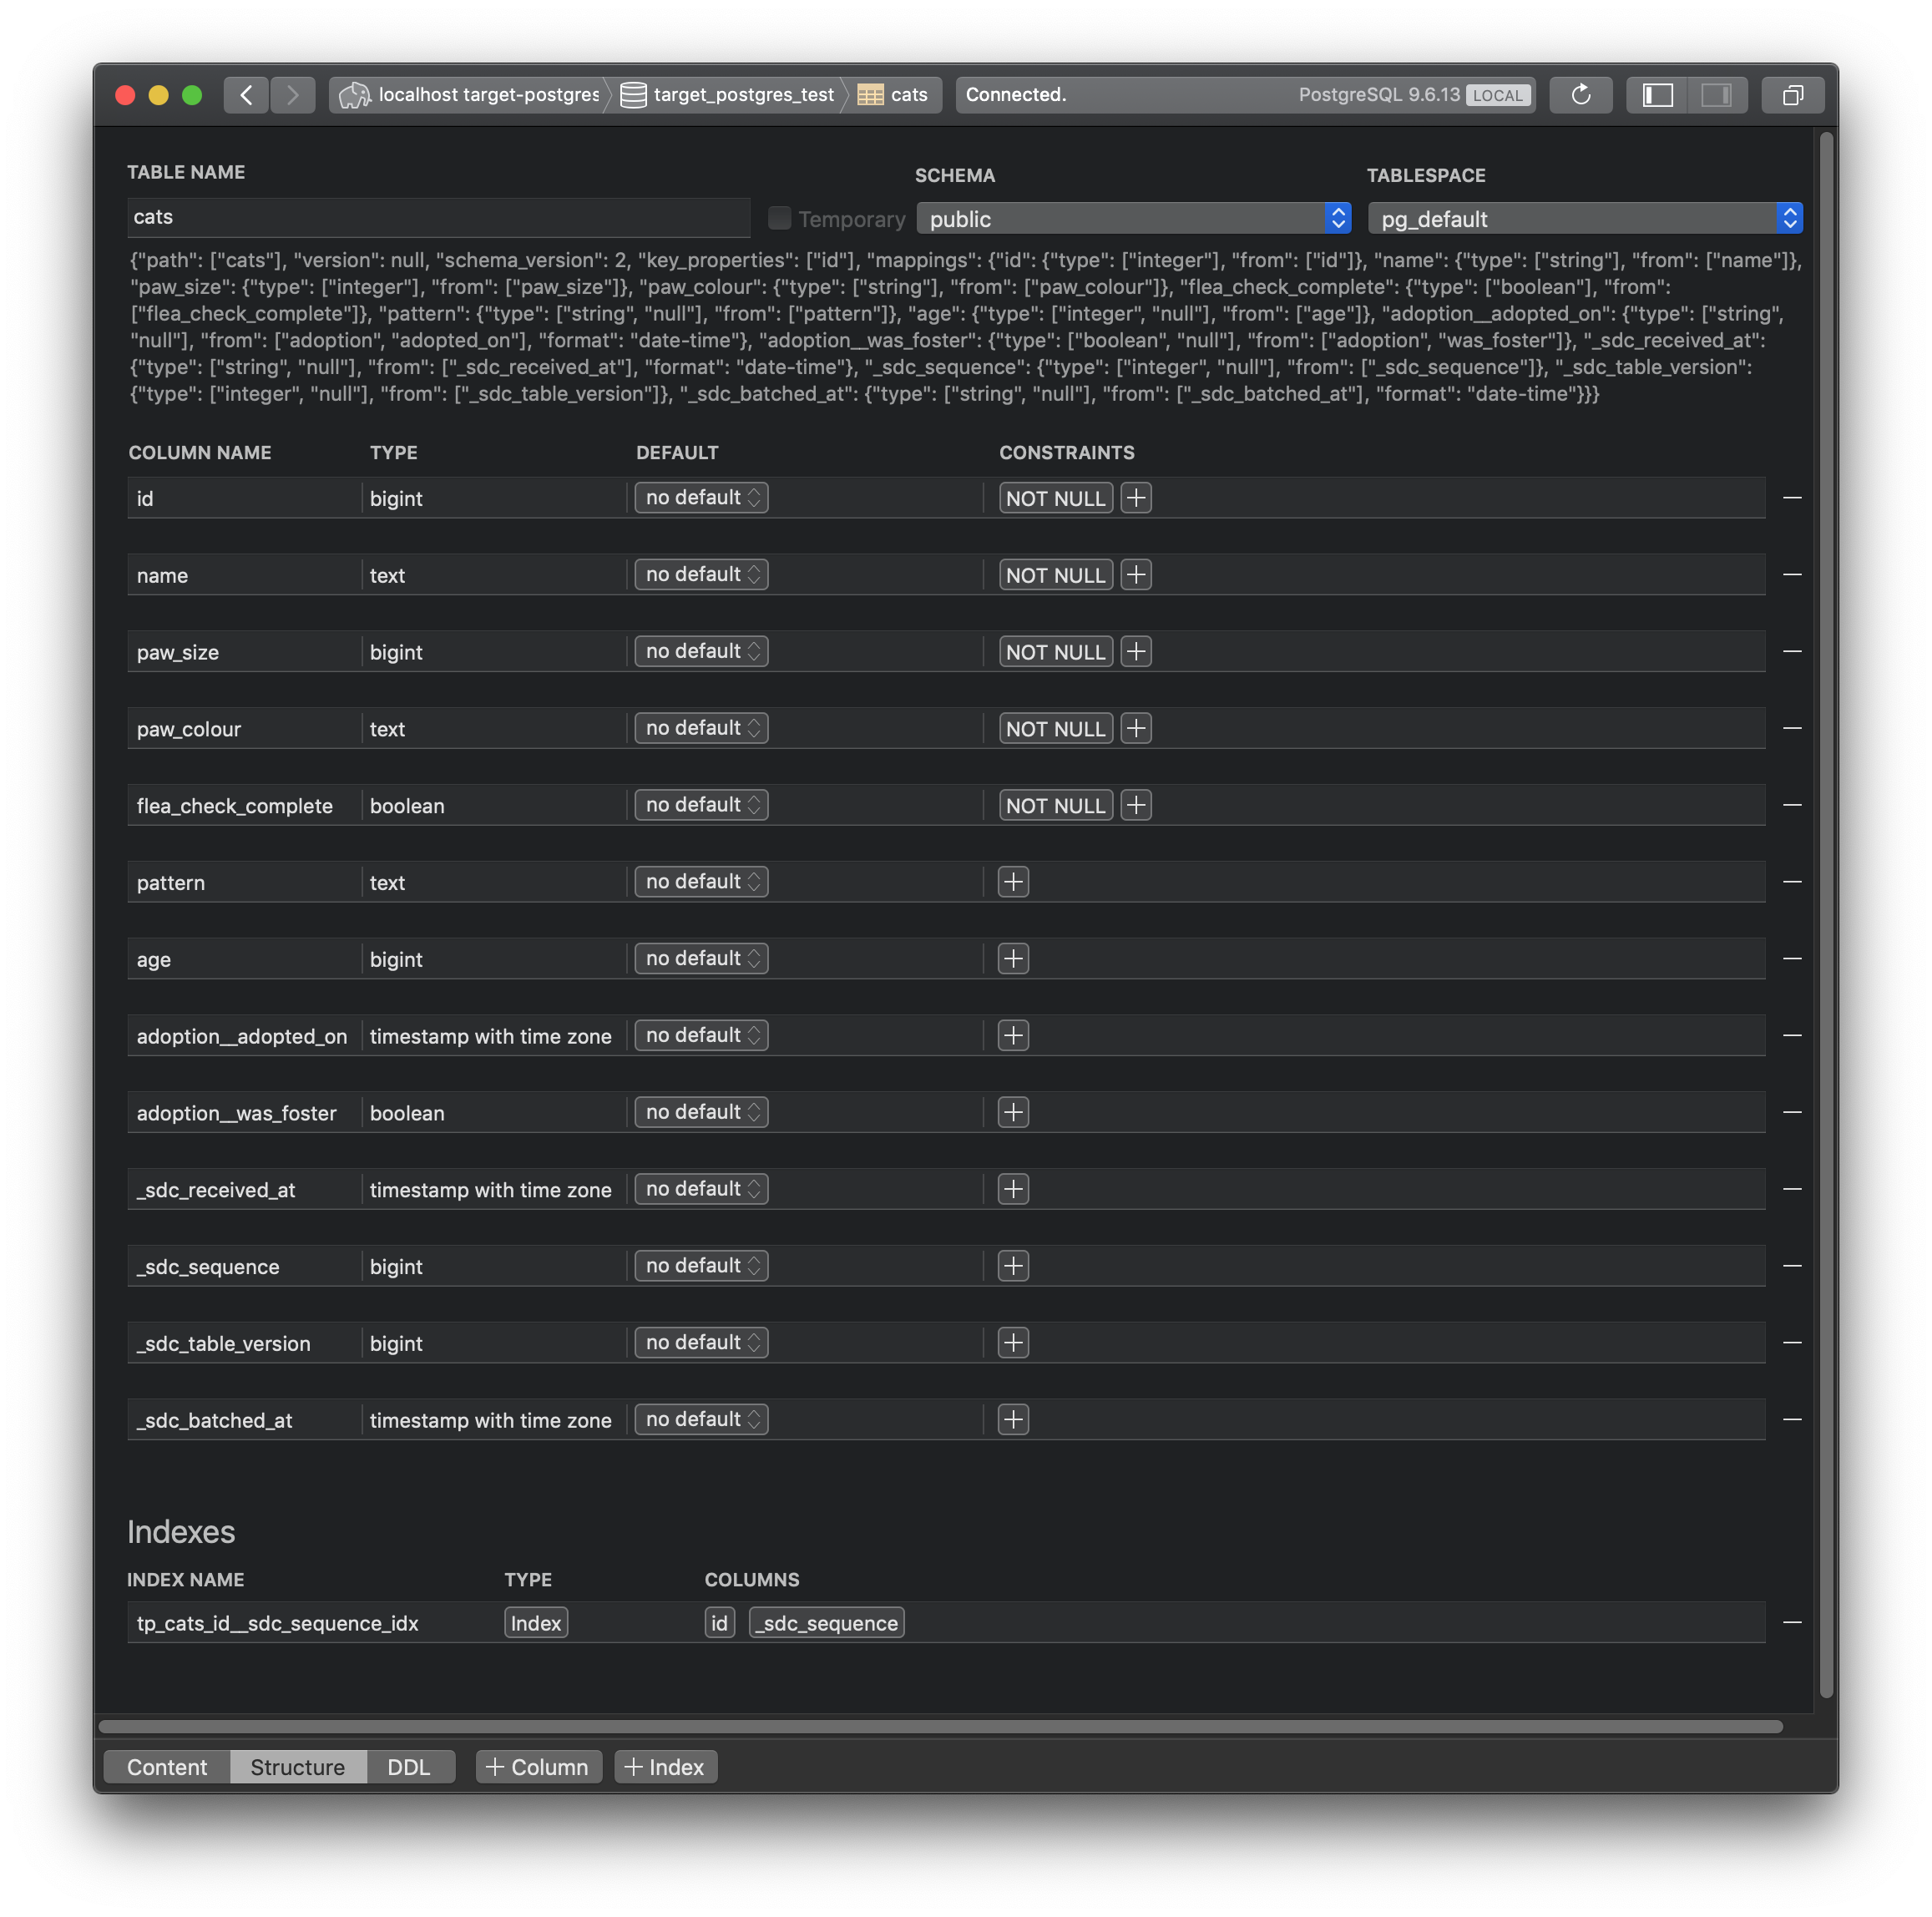Toggle the right sidebar panel icon
Image resolution: width=1932 pixels, height=1917 pixels.
tap(1716, 95)
